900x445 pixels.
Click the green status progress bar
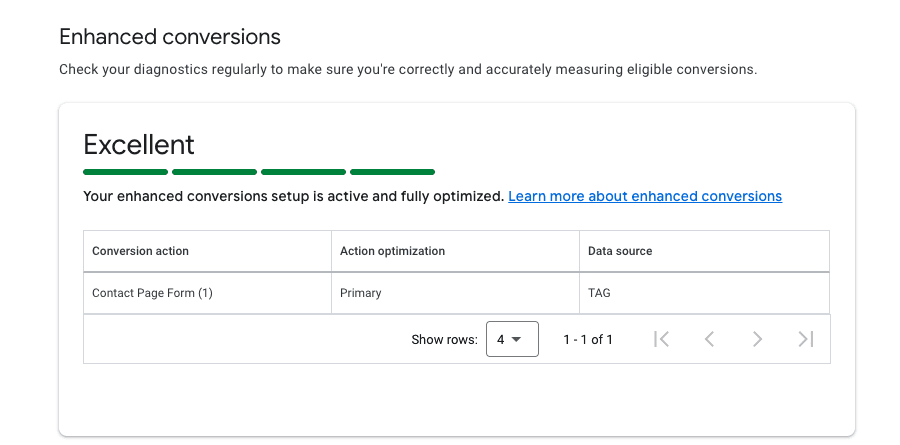click(x=259, y=172)
